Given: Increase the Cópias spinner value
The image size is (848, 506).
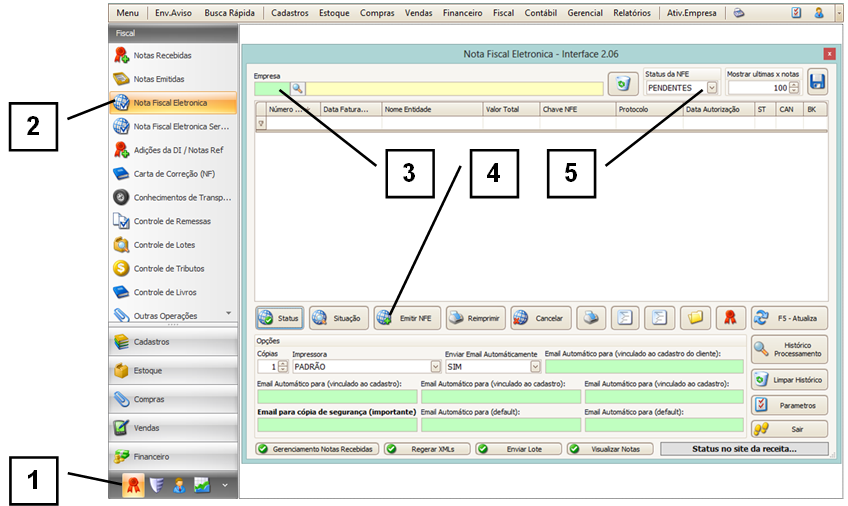Looking at the screenshot, I should (x=283, y=363).
